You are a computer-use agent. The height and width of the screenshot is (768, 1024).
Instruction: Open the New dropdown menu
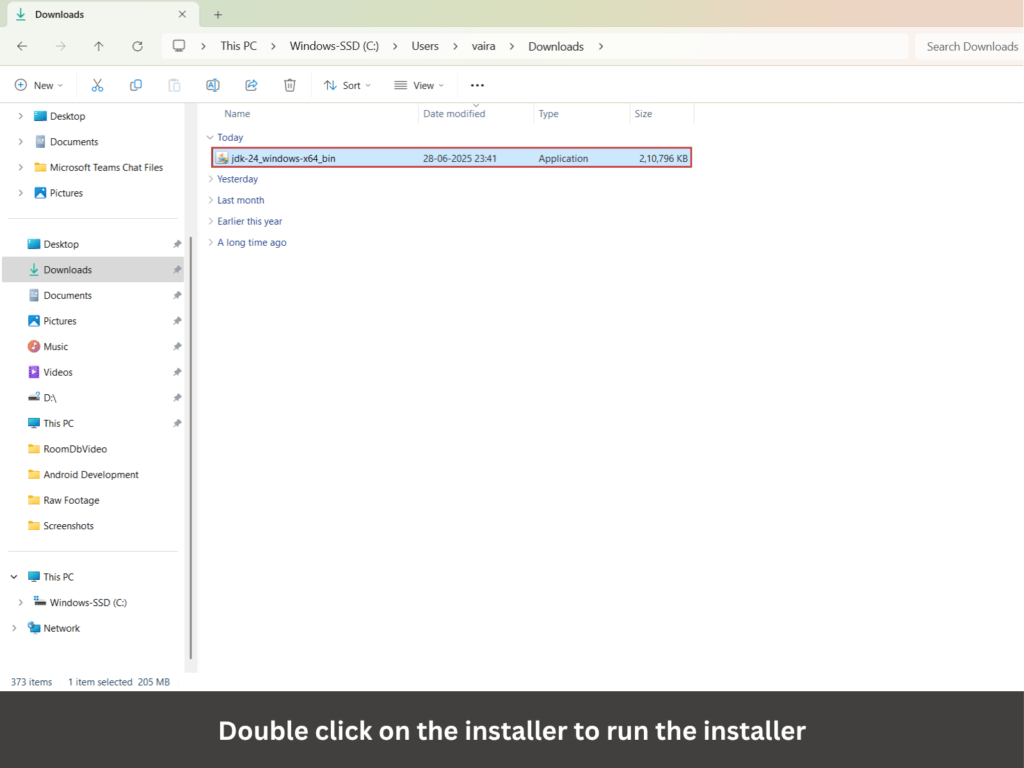39,85
